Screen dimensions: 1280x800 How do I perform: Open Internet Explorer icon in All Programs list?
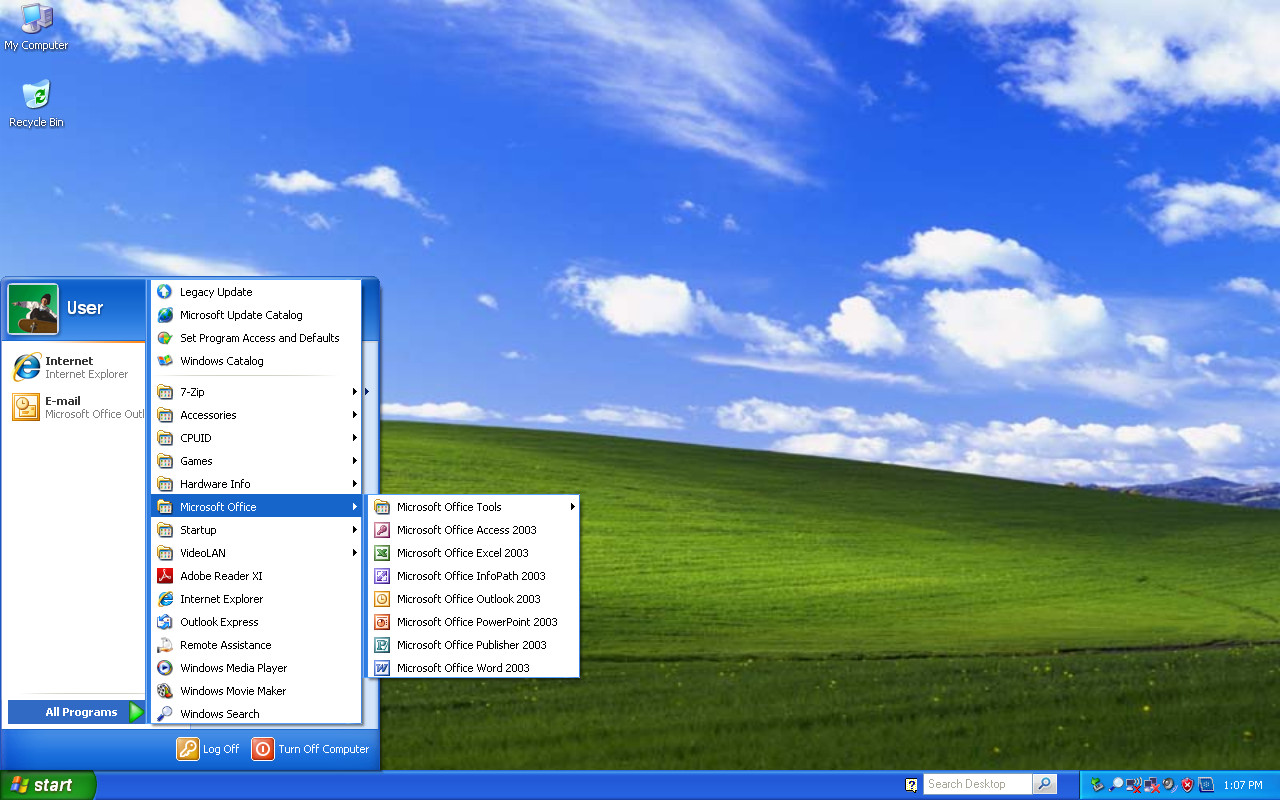165,599
